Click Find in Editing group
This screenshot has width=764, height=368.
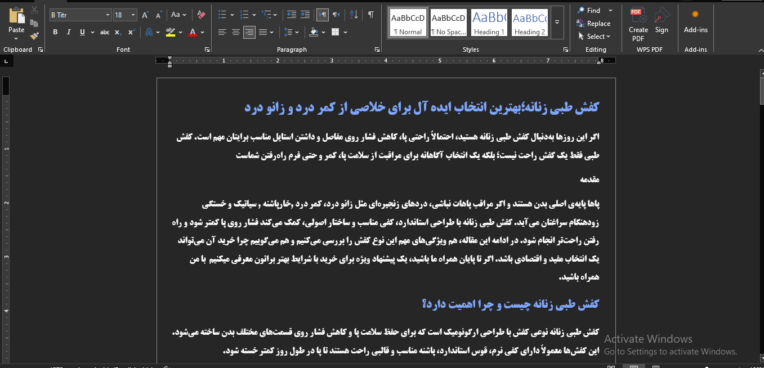[589, 10]
